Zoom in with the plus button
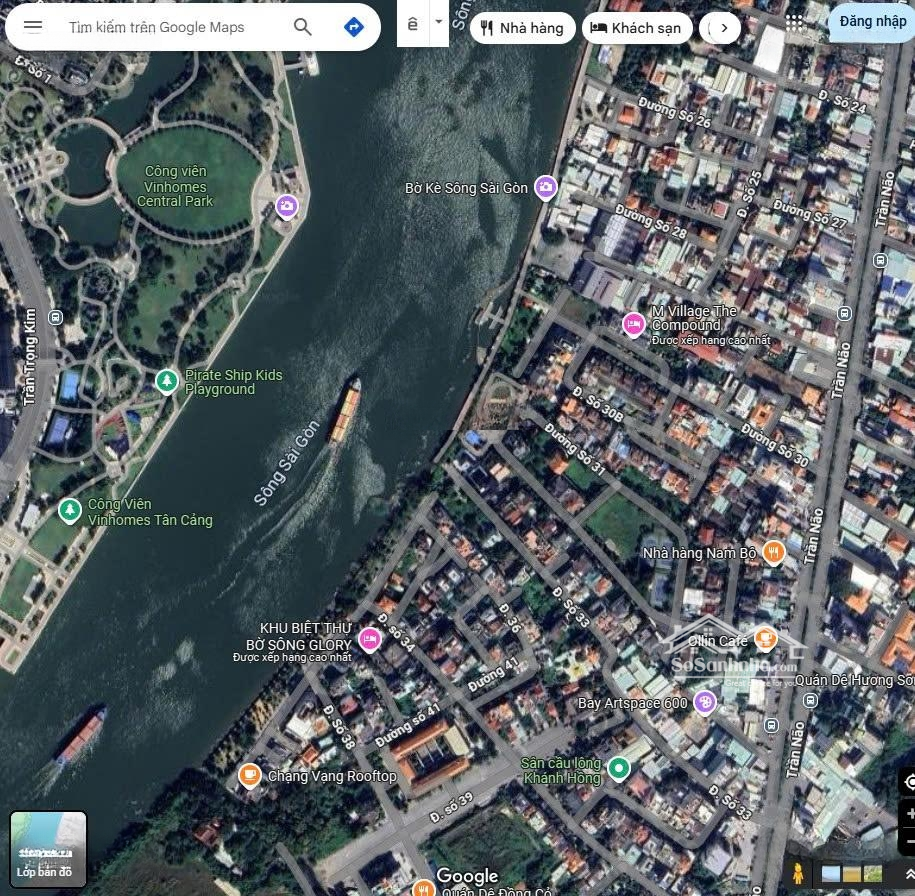The width and height of the screenshot is (915, 896). click(908, 813)
